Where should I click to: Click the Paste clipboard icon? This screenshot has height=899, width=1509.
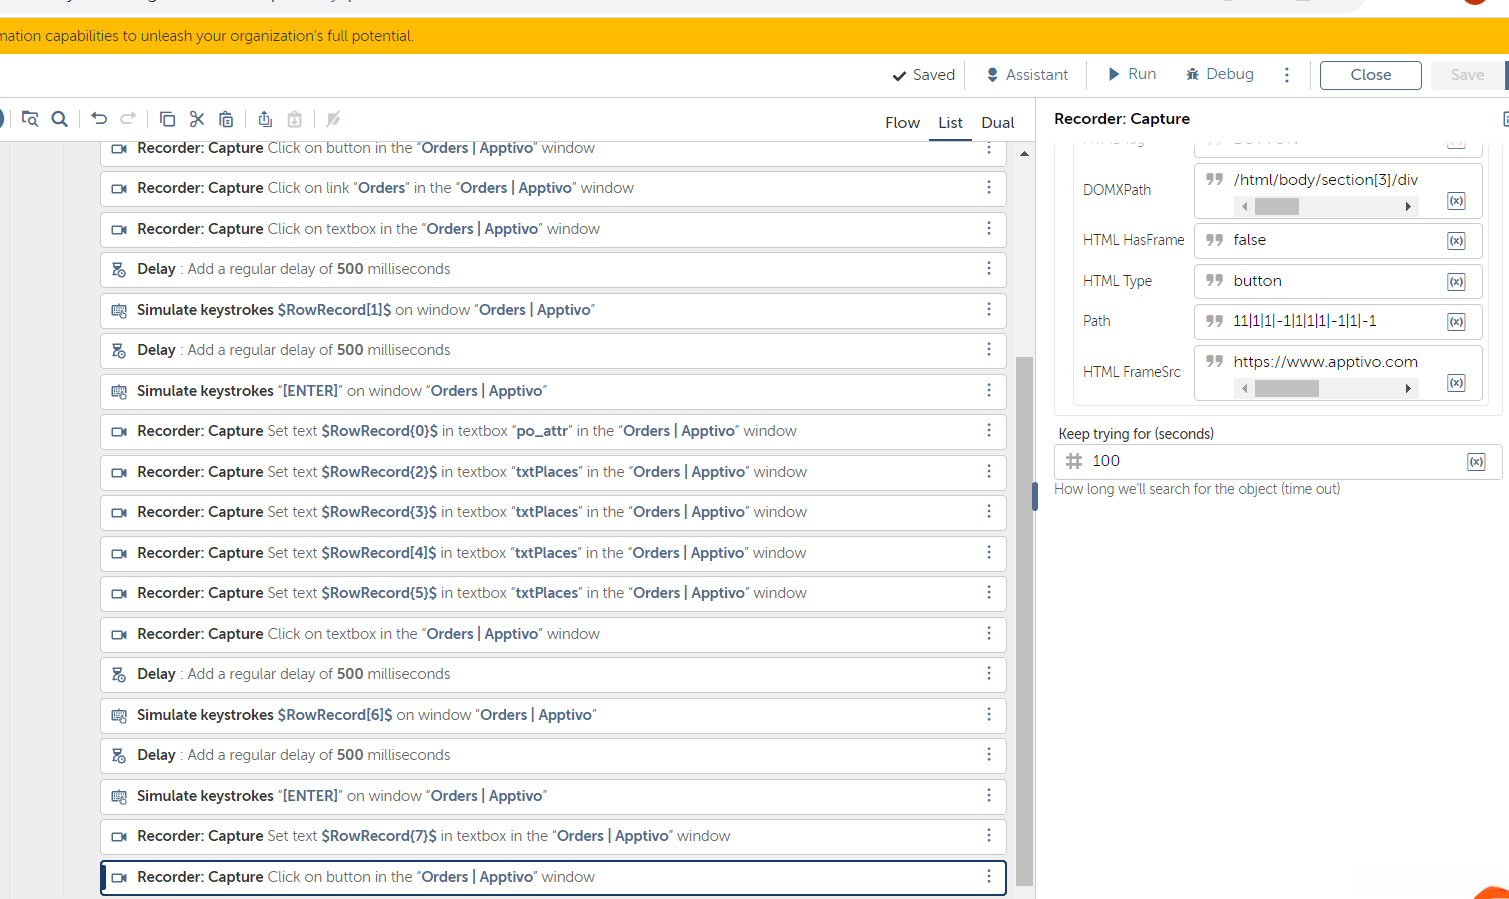click(x=226, y=119)
